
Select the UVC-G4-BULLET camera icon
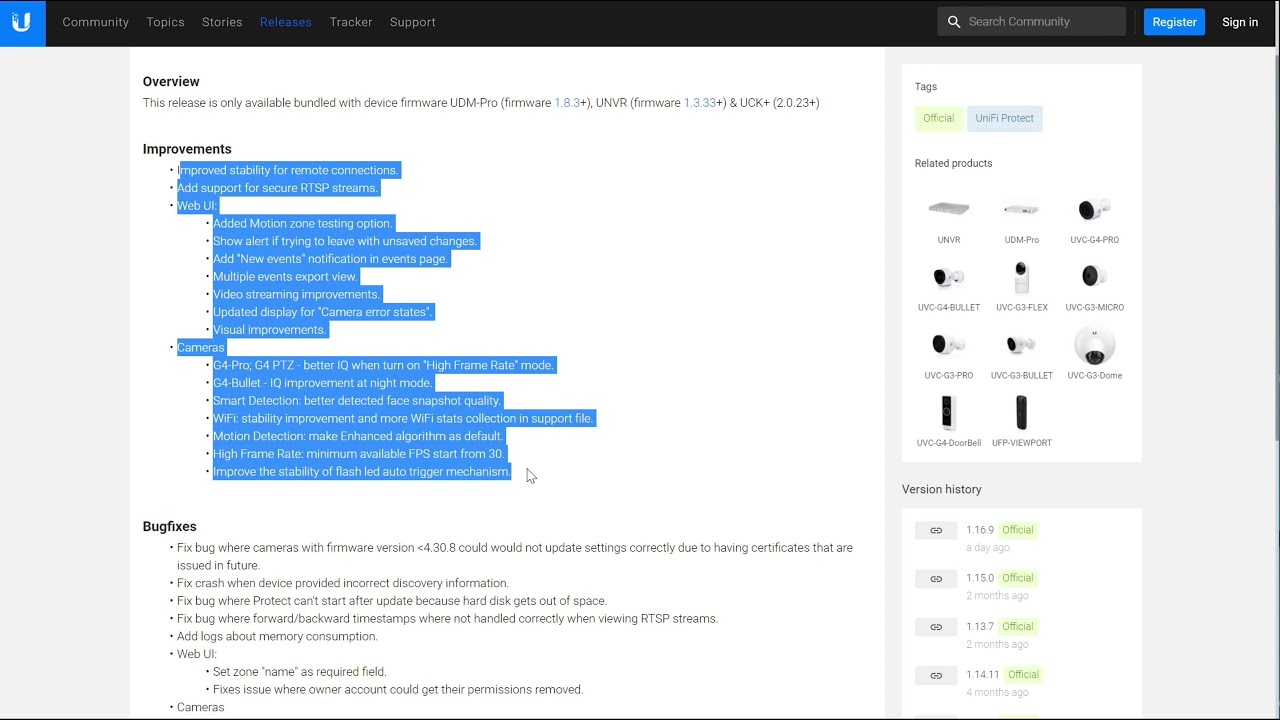point(949,277)
